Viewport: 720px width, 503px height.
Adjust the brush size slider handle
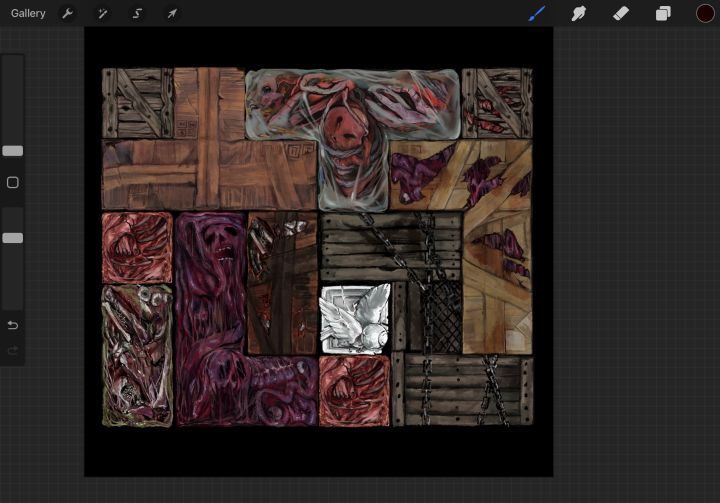13,151
